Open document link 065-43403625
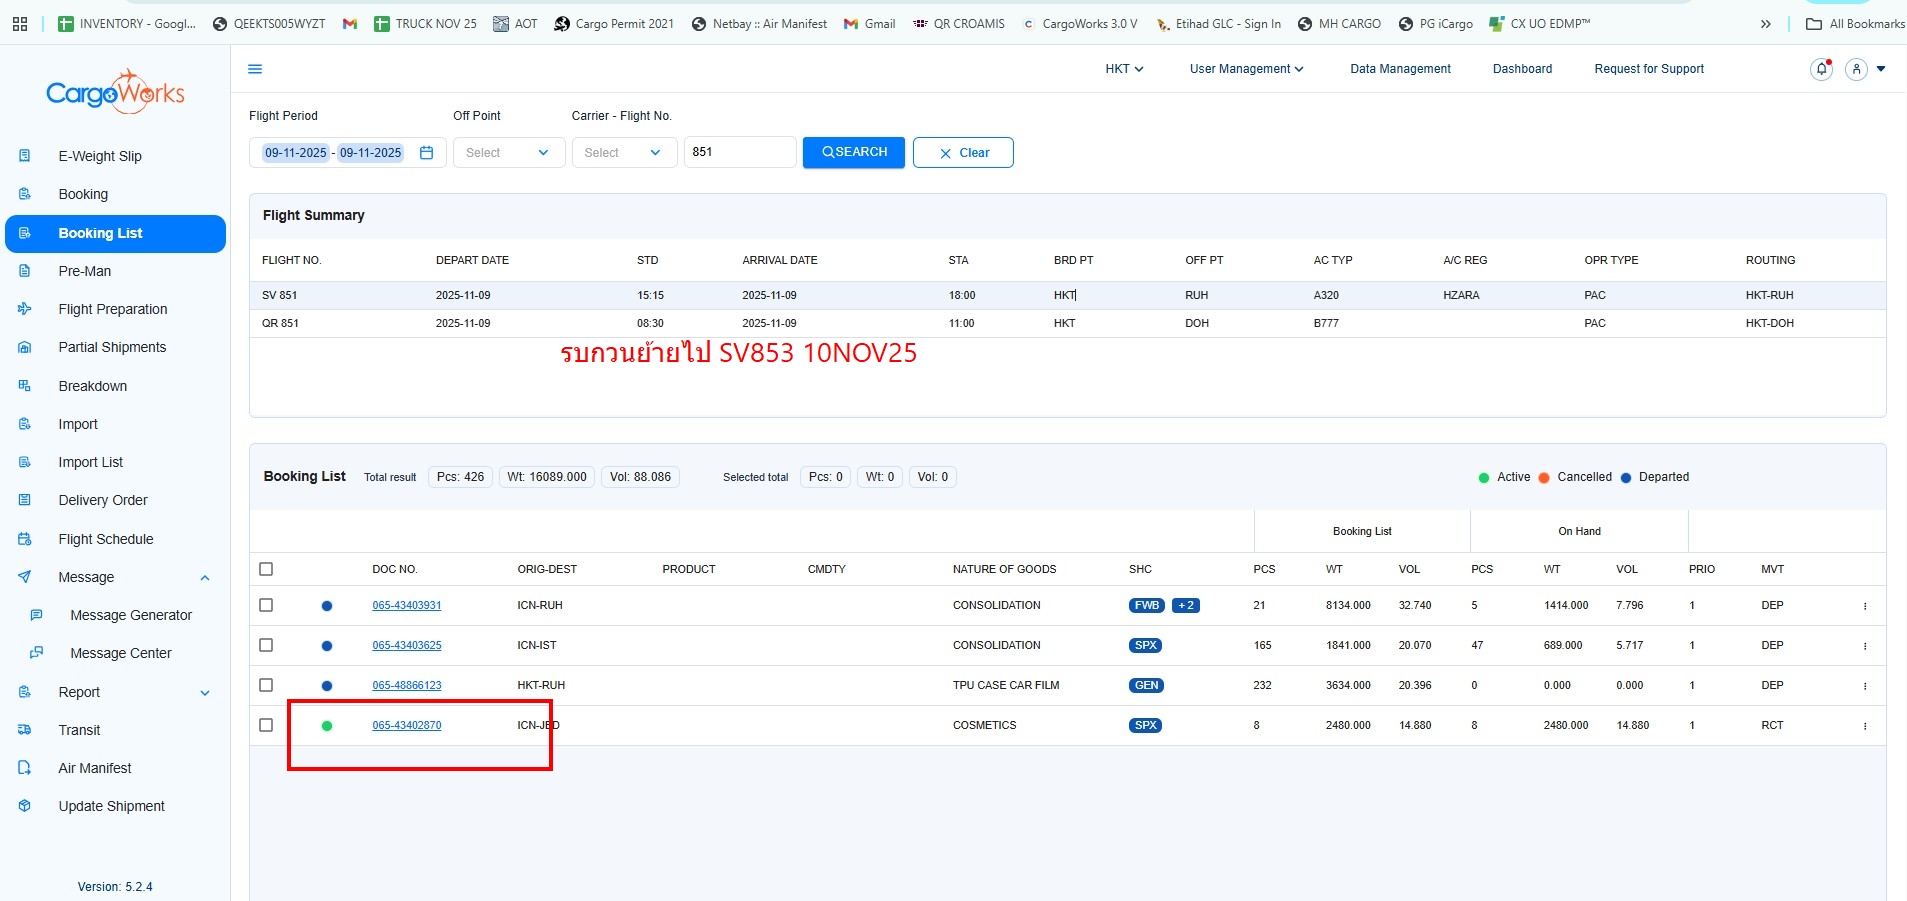 pyautogui.click(x=407, y=646)
